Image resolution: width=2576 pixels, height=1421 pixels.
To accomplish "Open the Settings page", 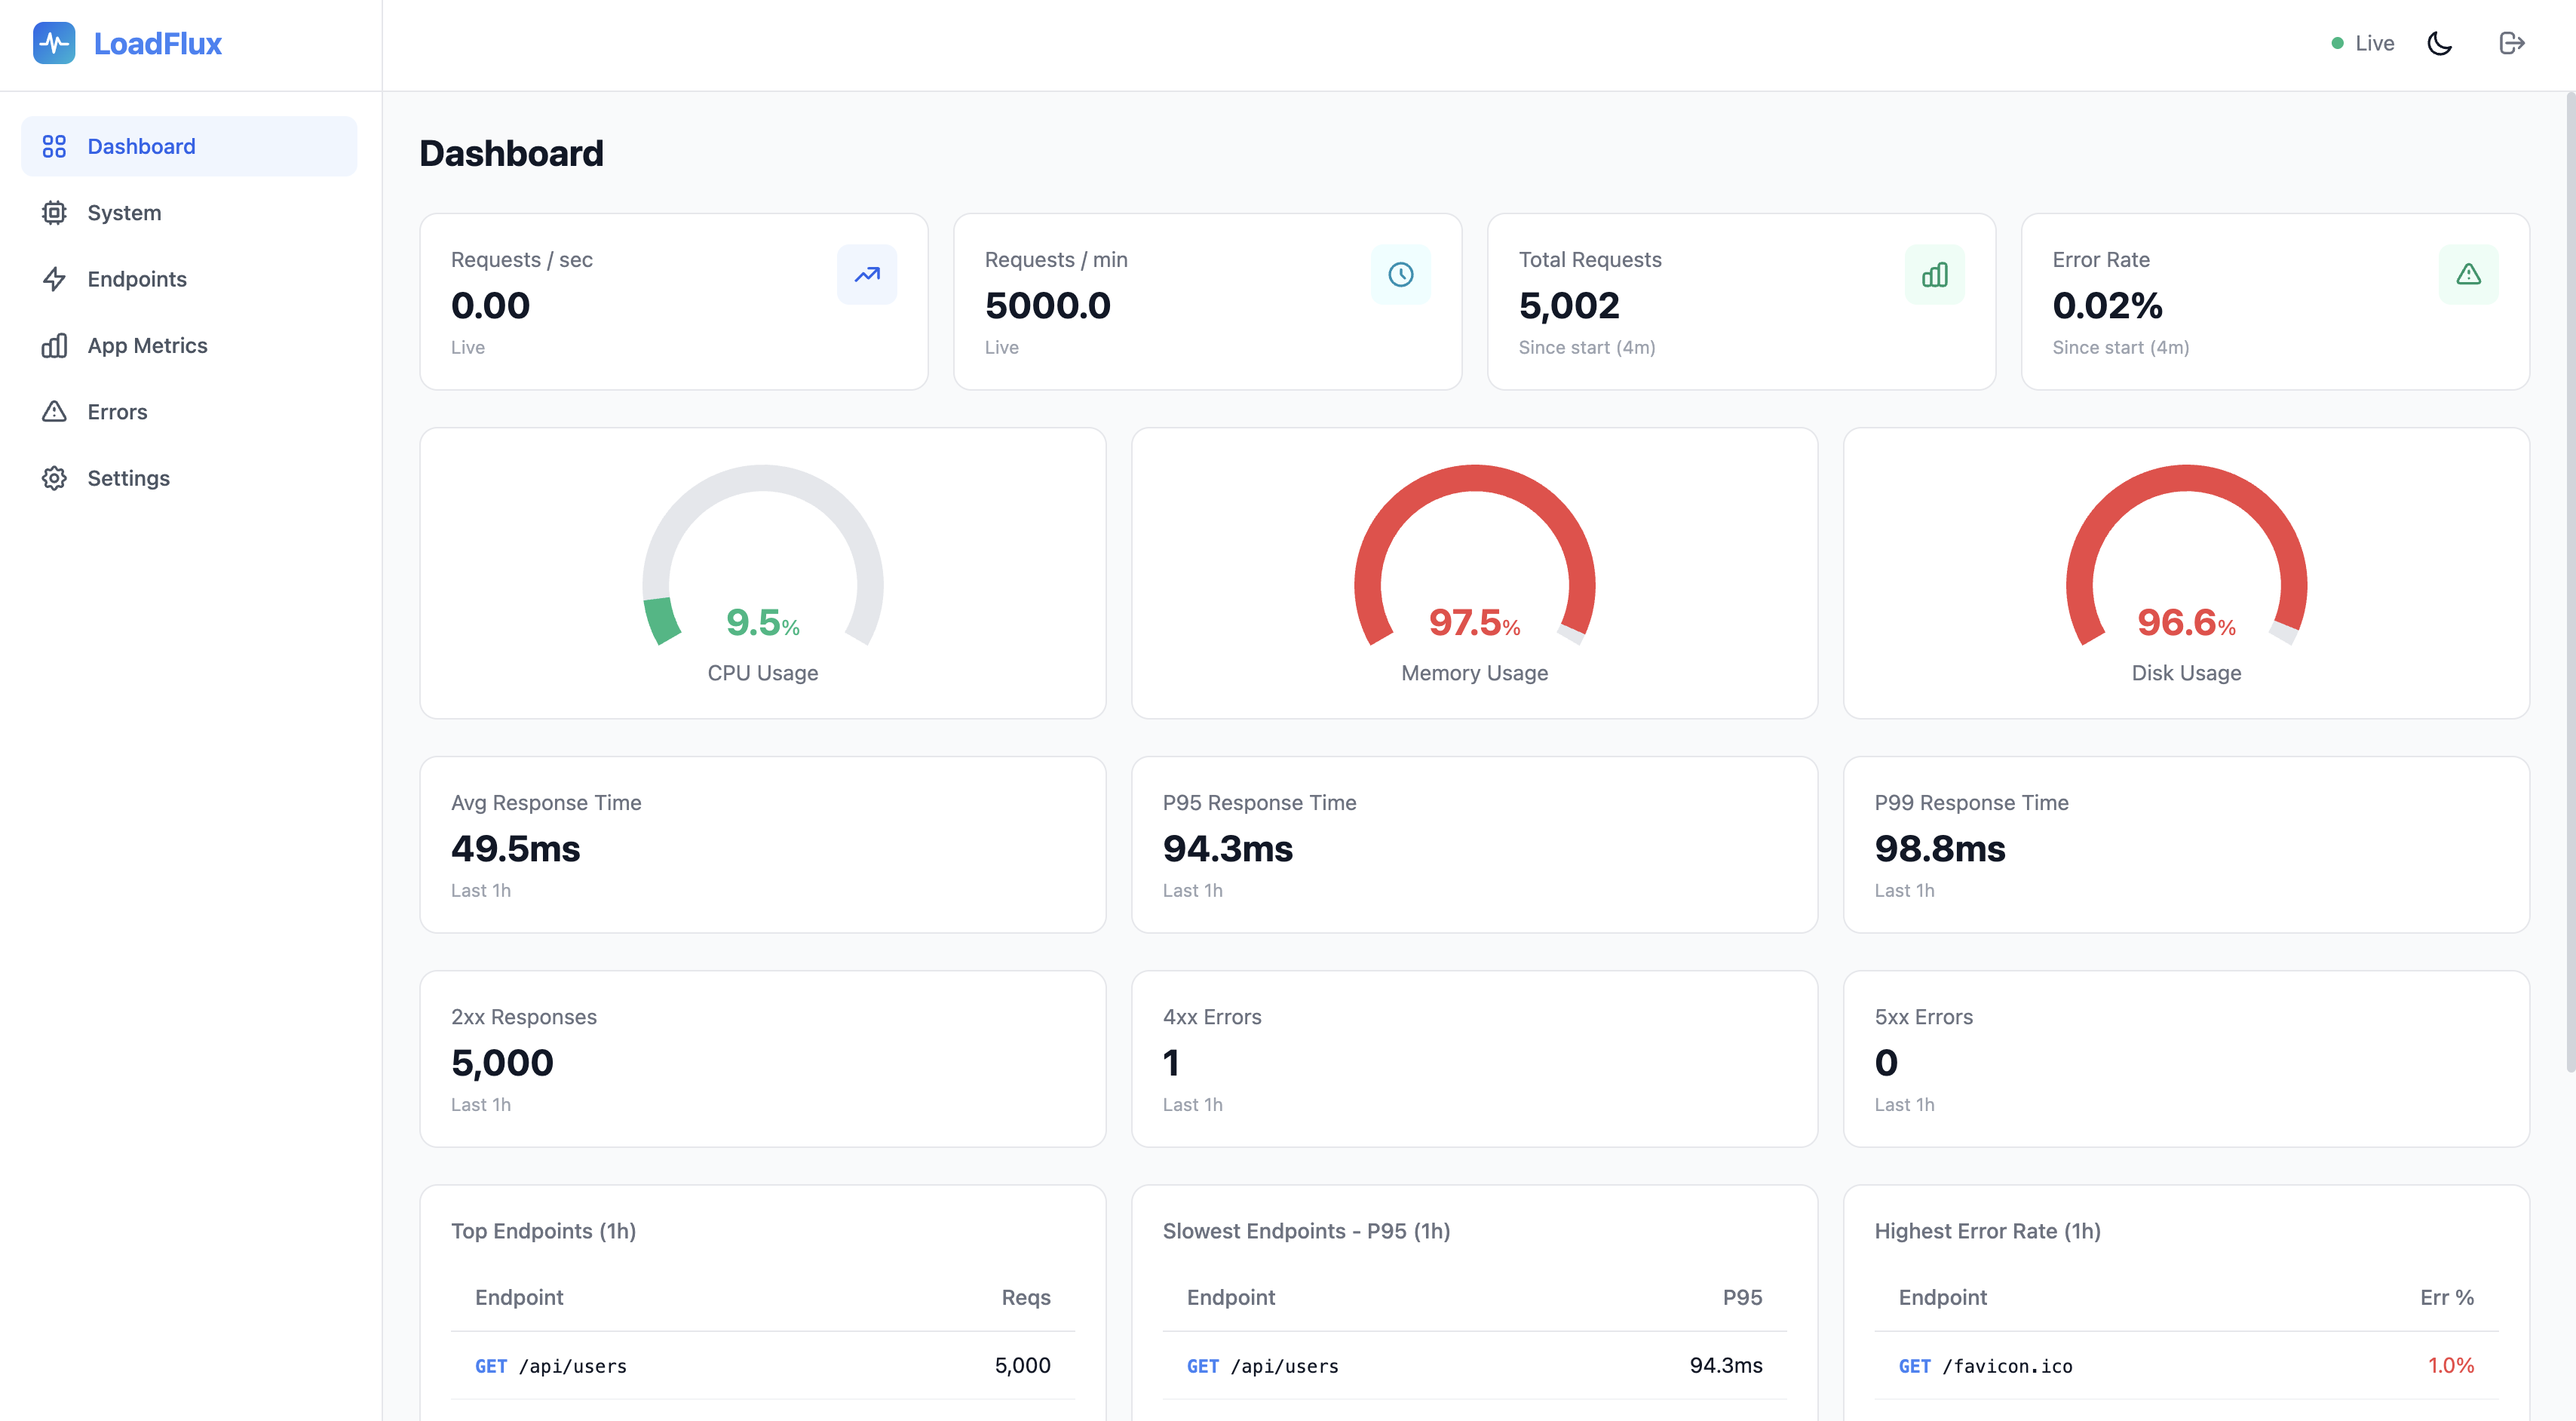I will [x=189, y=478].
